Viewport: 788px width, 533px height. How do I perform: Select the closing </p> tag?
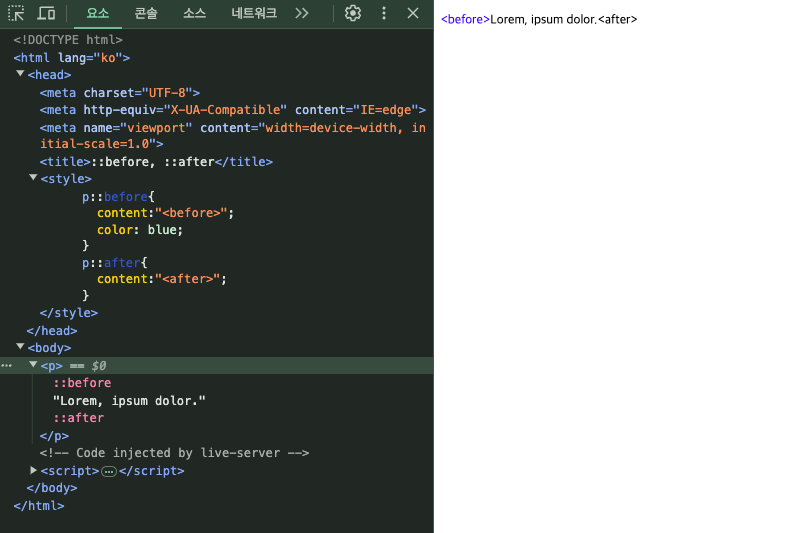[54, 436]
